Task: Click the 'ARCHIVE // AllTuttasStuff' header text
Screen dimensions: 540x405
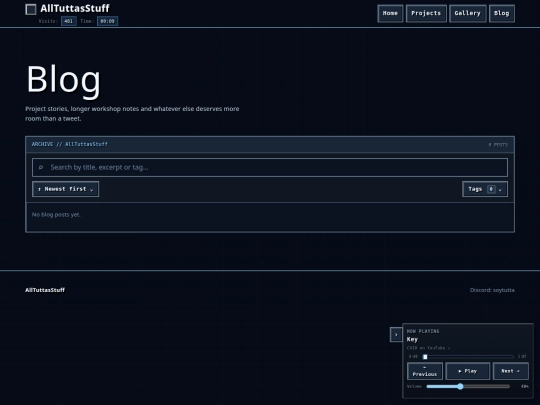Action: pos(70,144)
